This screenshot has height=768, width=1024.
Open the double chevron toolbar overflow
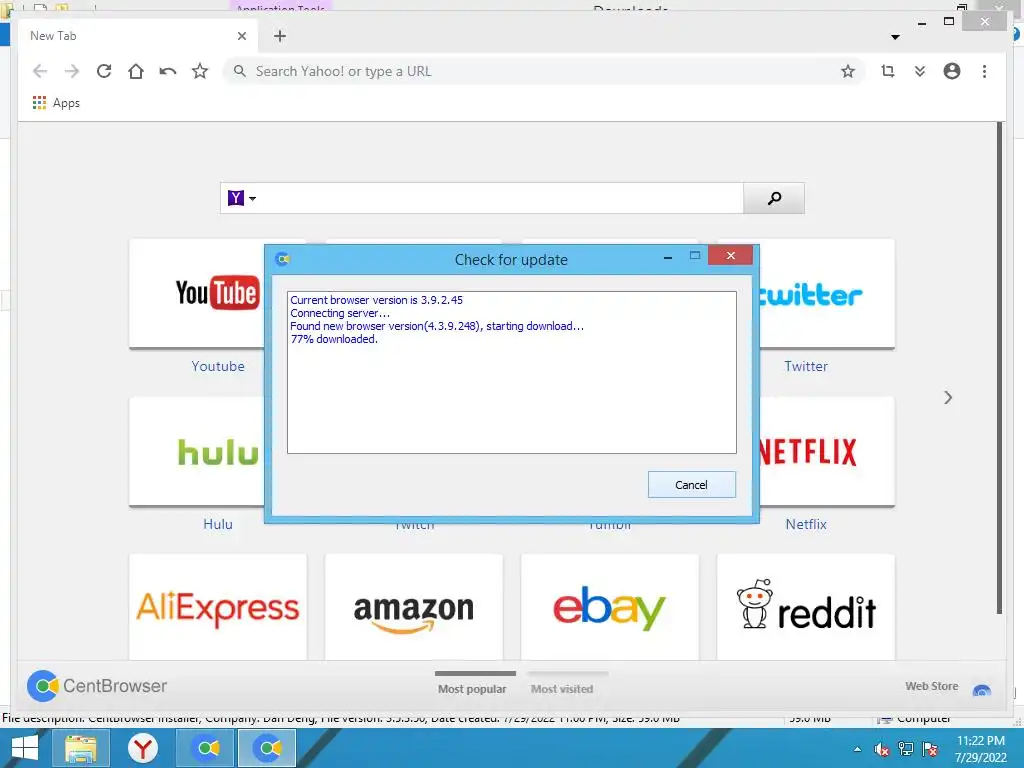(920, 71)
